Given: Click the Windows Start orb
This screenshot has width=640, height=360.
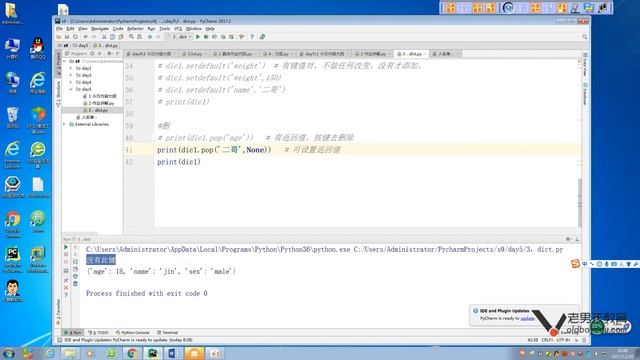Looking at the screenshot, I should [9, 353].
